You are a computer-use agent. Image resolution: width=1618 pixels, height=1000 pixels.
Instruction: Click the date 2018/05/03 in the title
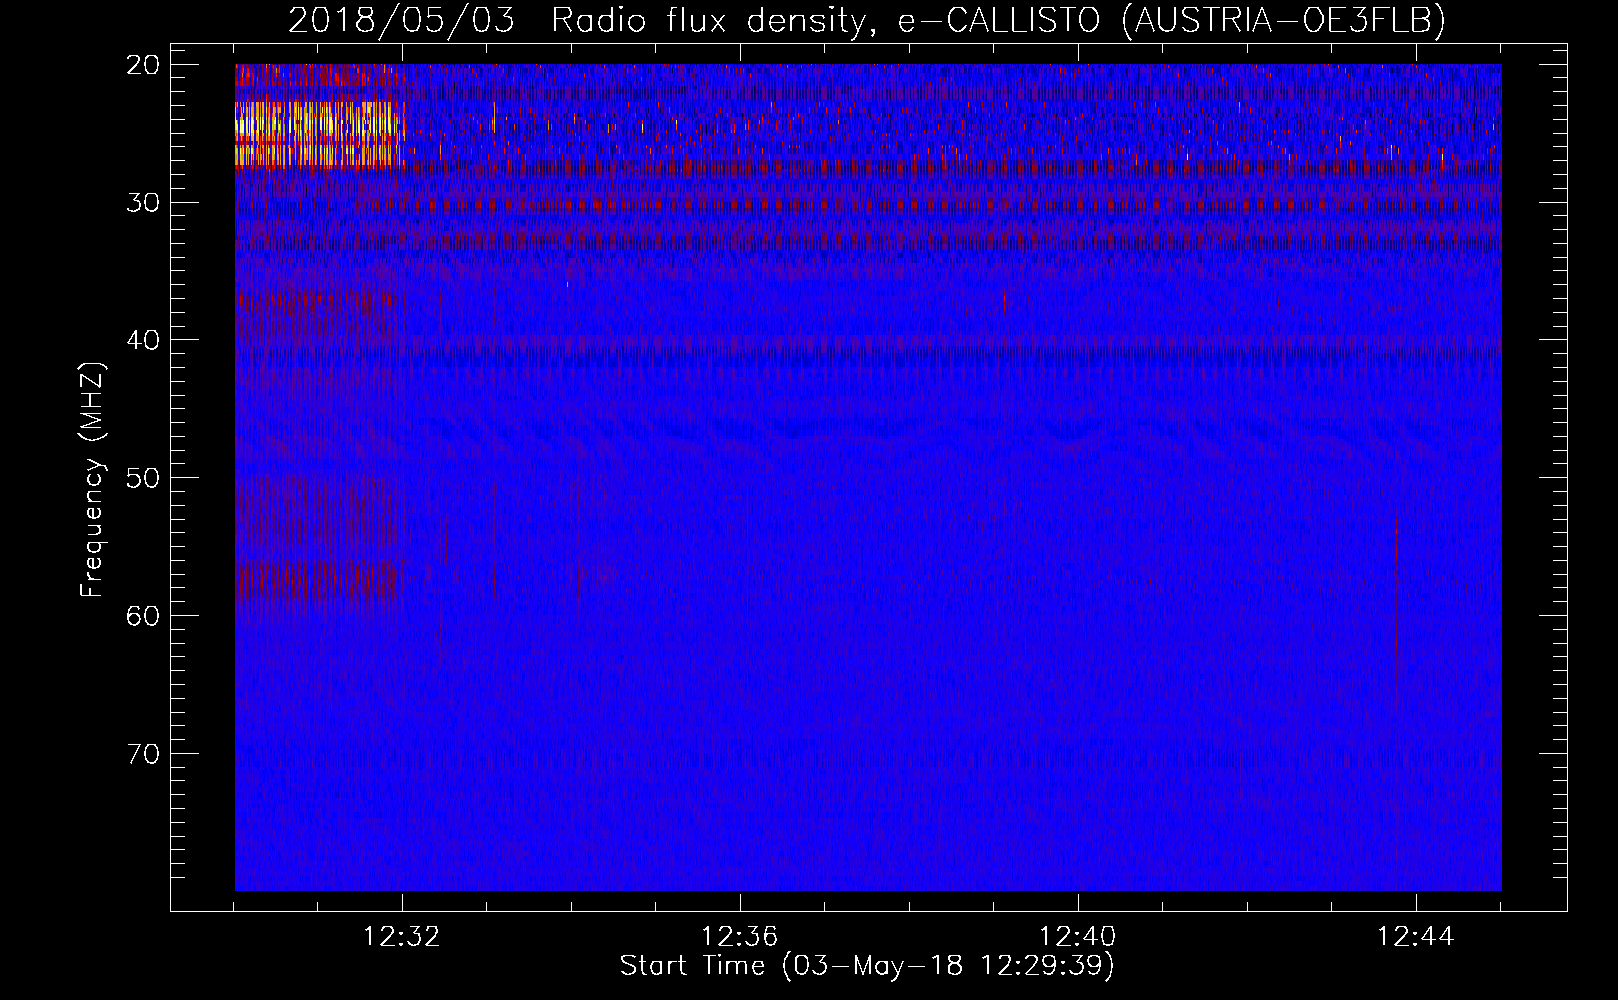tap(401, 20)
